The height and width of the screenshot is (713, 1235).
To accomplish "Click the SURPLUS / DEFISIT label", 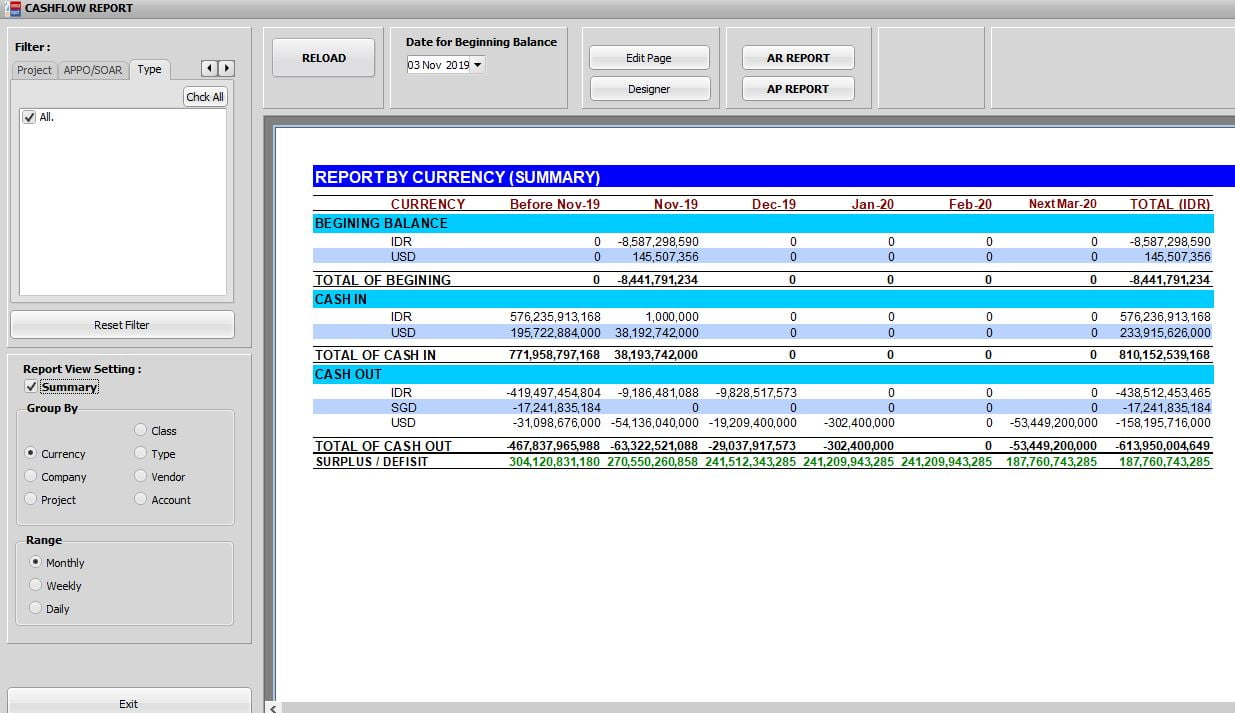I will click(x=372, y=462).
